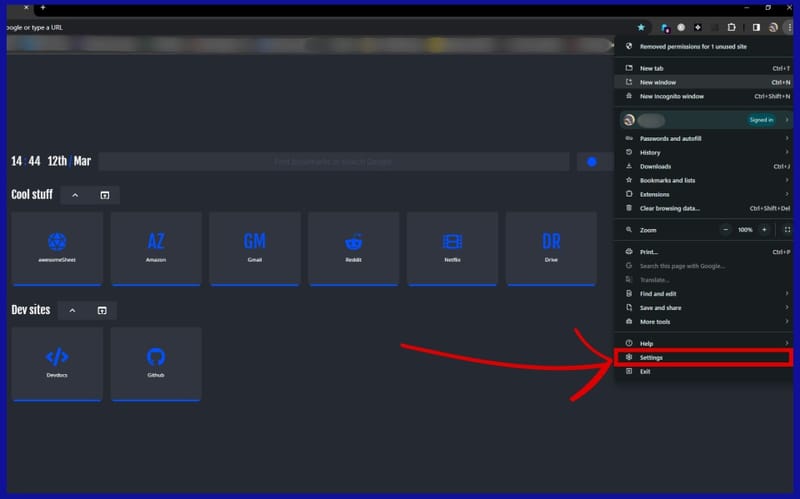
Task: Increase zoom with the plus button
Action: [764, 229]
